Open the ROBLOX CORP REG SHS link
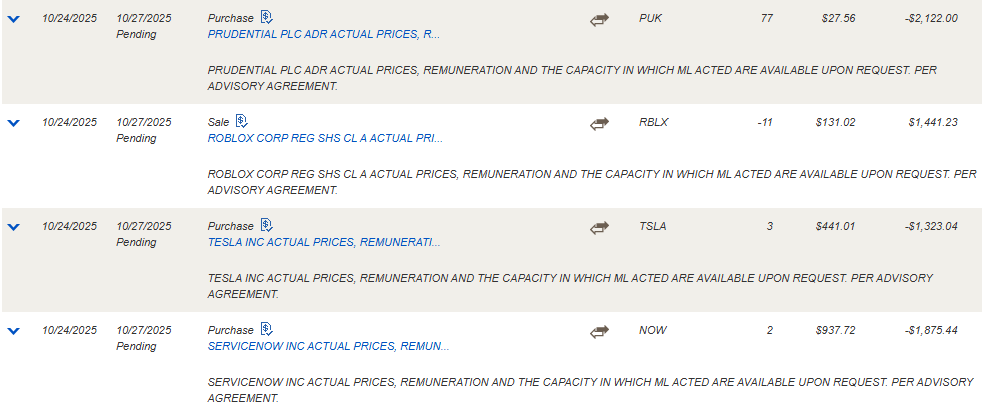 325,138
